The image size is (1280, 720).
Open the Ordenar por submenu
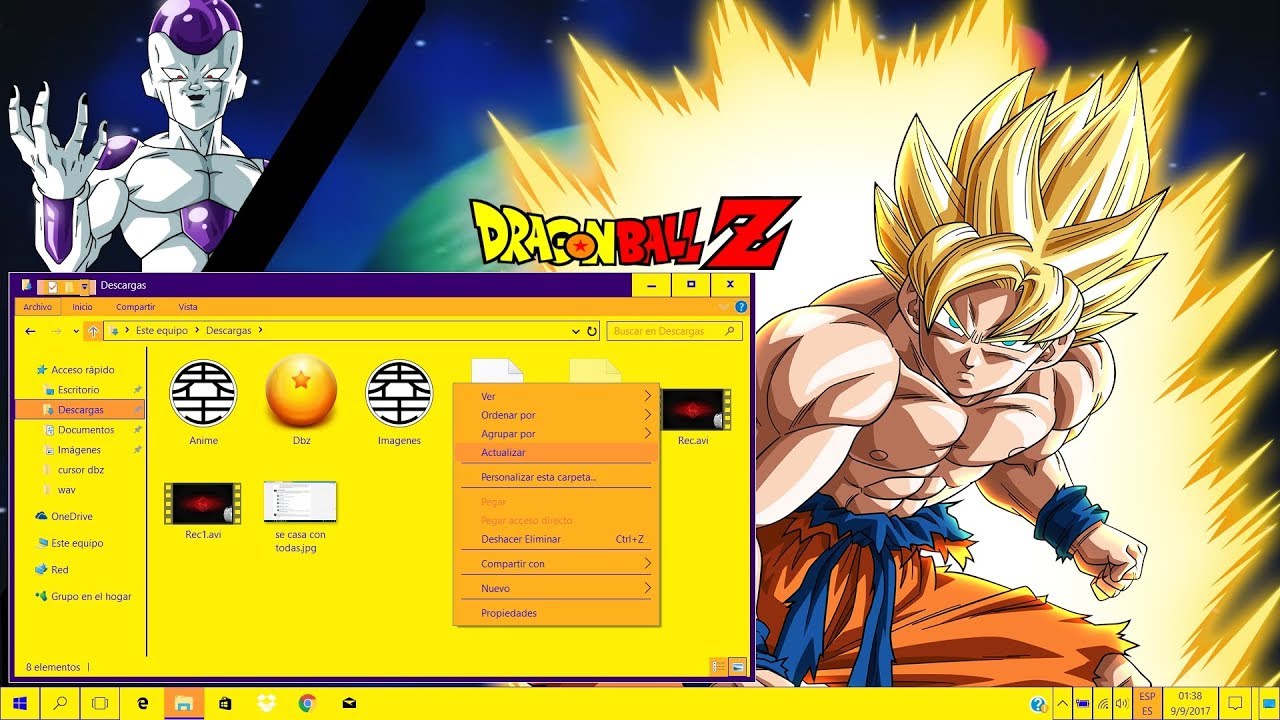(556, 415)
